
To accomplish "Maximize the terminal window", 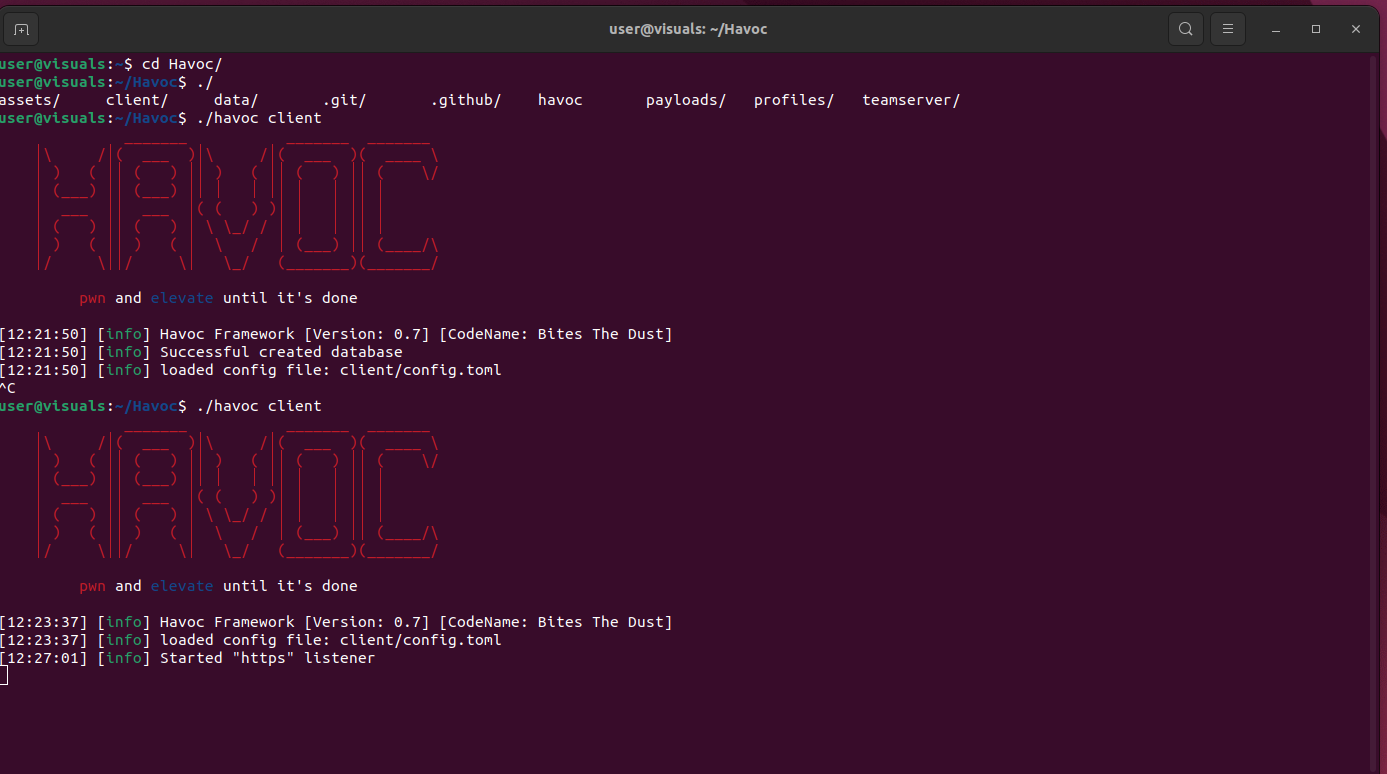I will click(x=1316, y=29).
